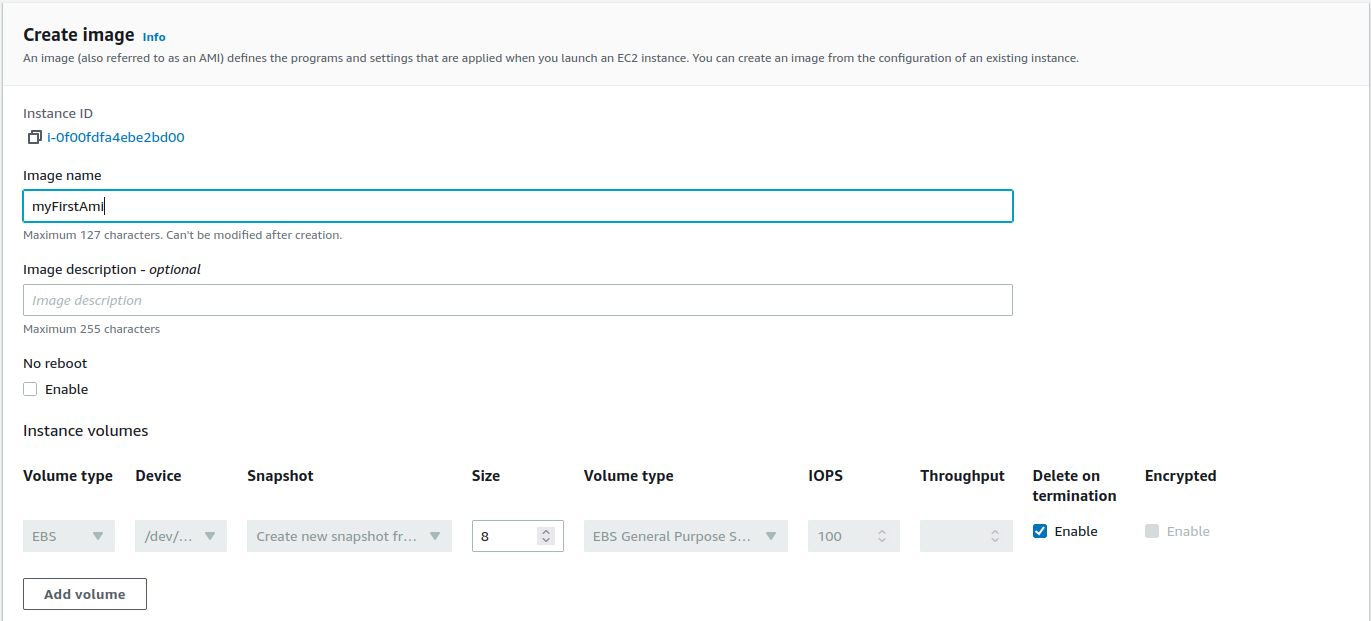Screen dimensions: 1371x621
Task: Click the copy Instance ID icon
Action: (x=34, y=138)
